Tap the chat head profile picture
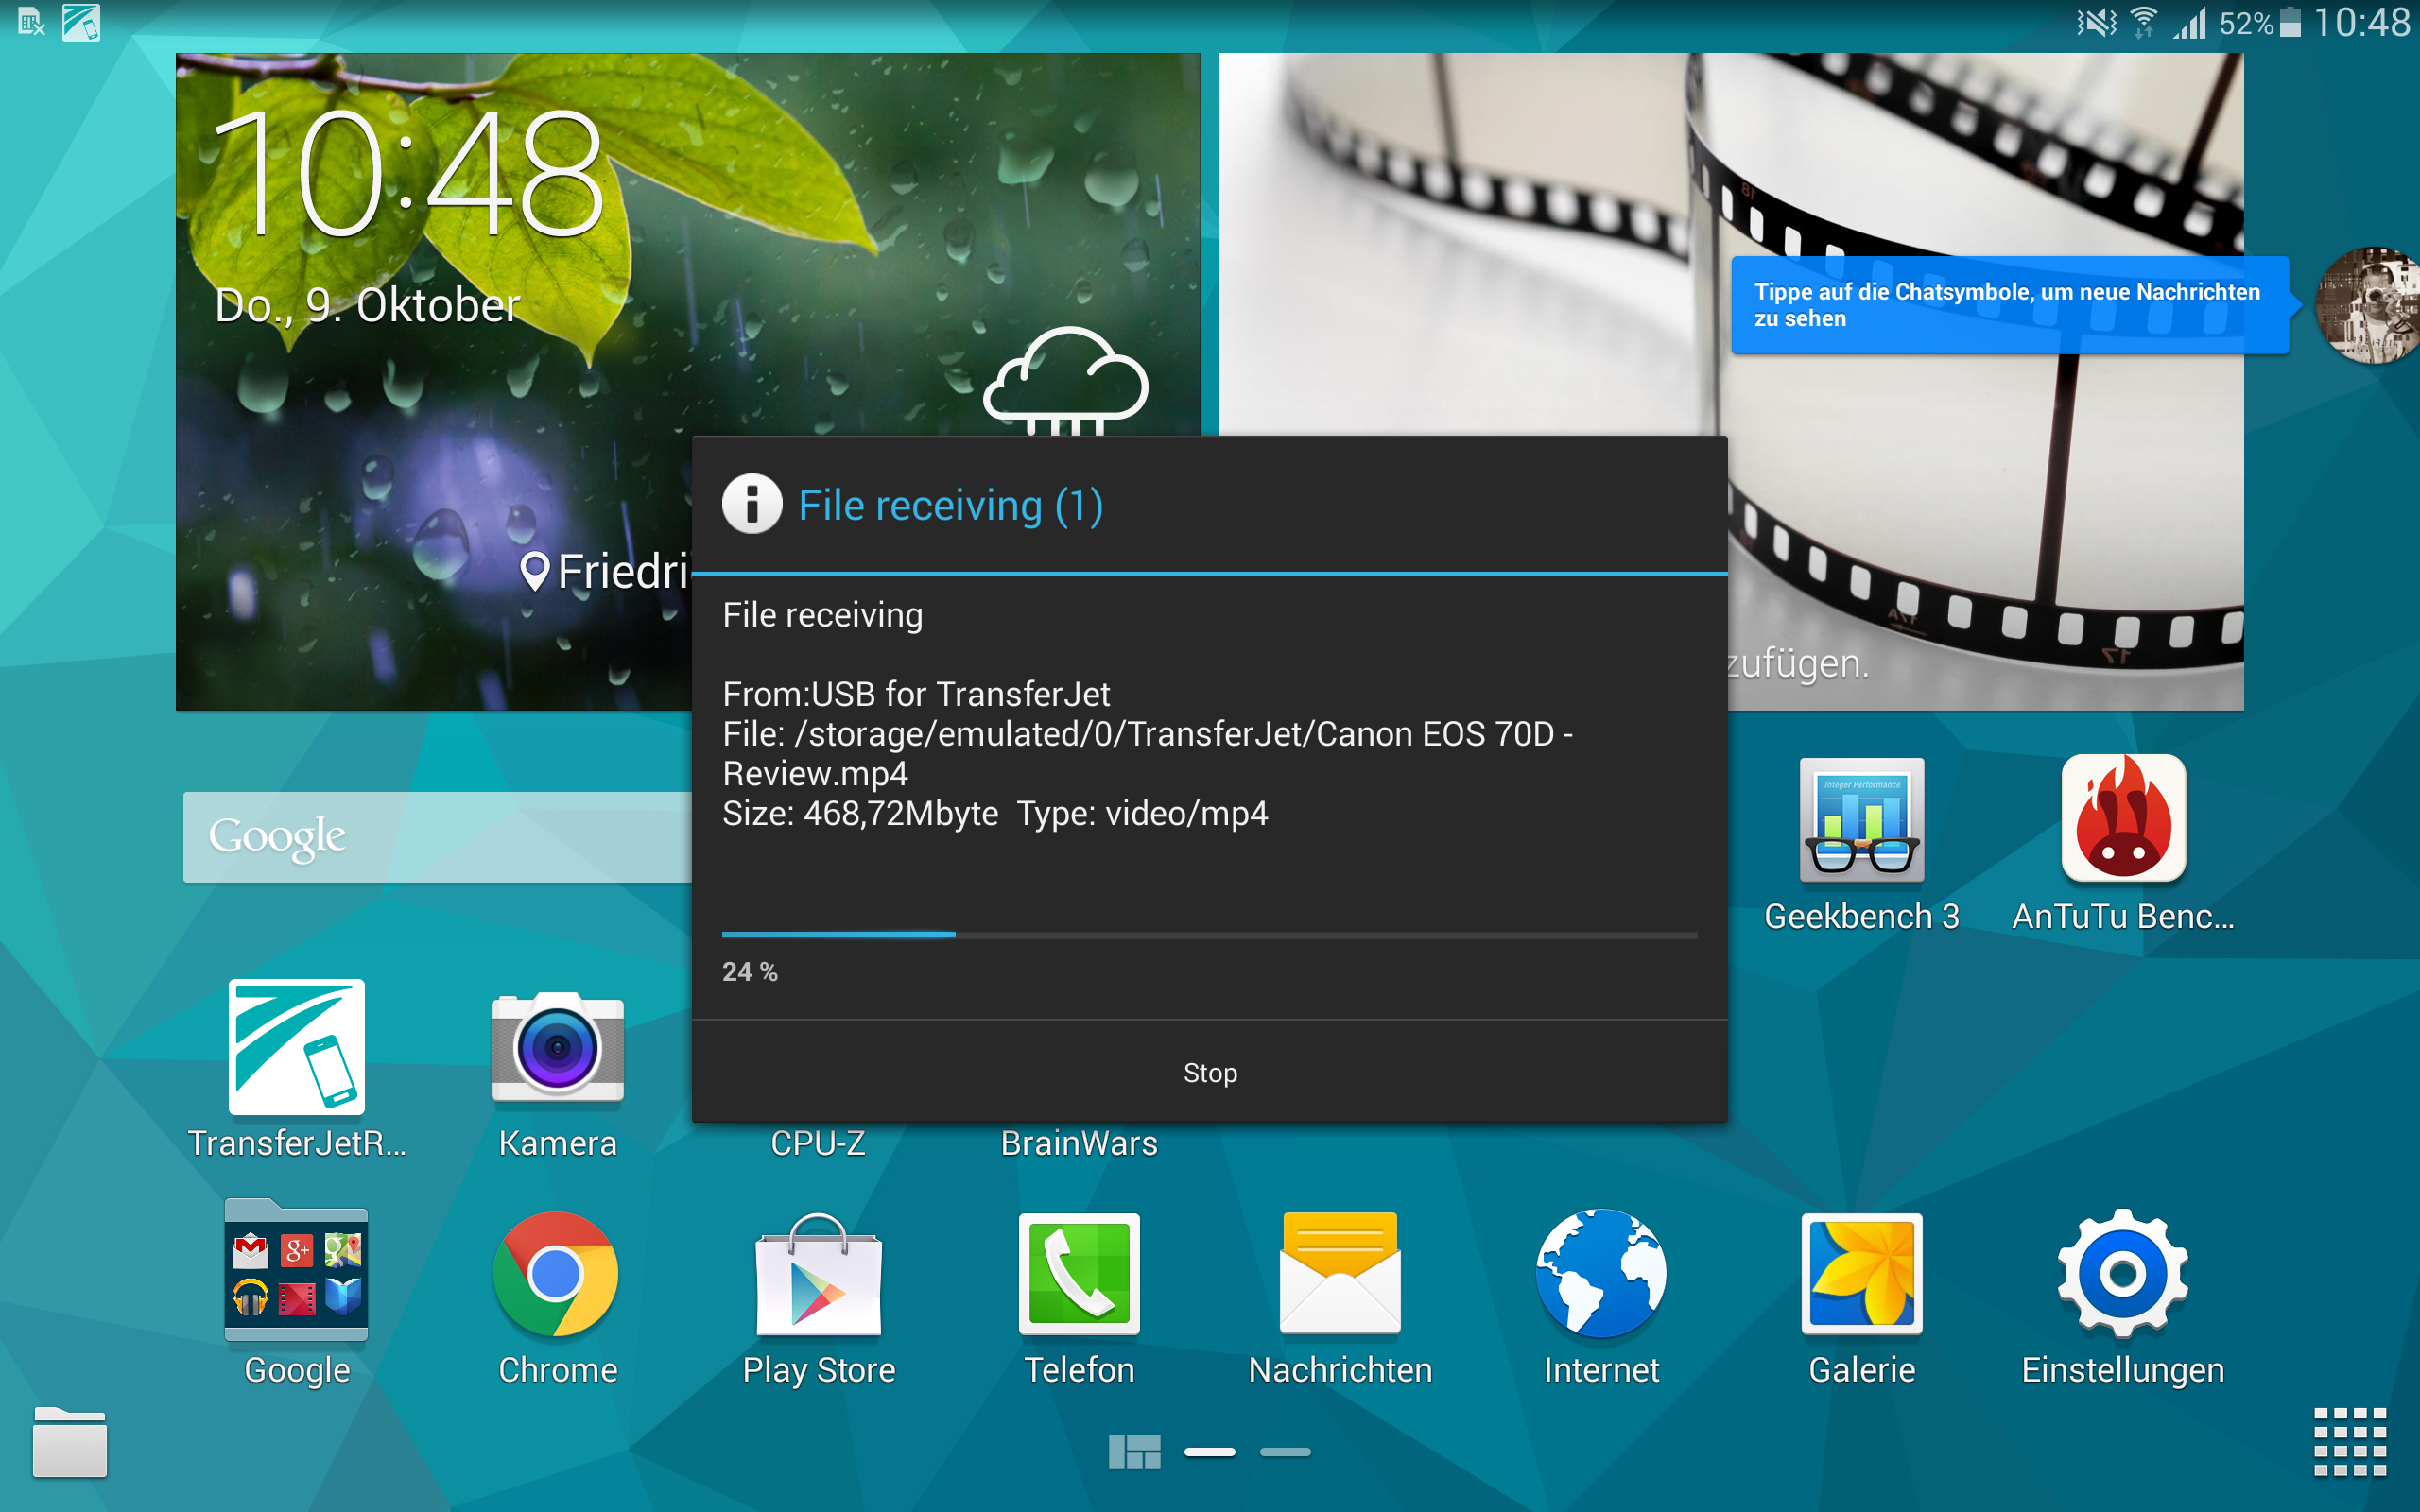 pyautogui.click(x=2370, y=305)
